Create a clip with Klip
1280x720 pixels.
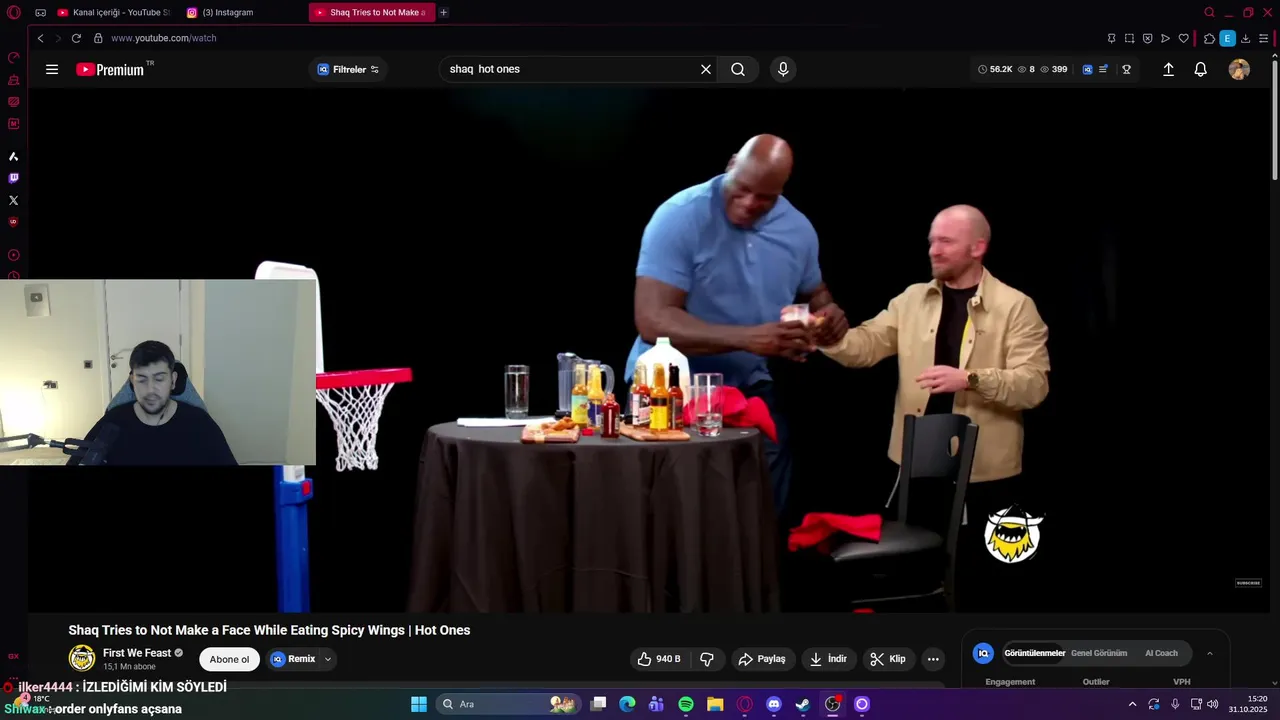pyautogui.click(x=888, y=659)
